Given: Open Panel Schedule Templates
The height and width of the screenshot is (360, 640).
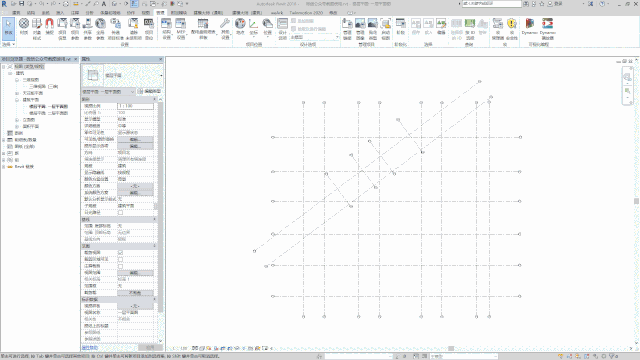Looking at the screenshot, I should tap(203, 29).
